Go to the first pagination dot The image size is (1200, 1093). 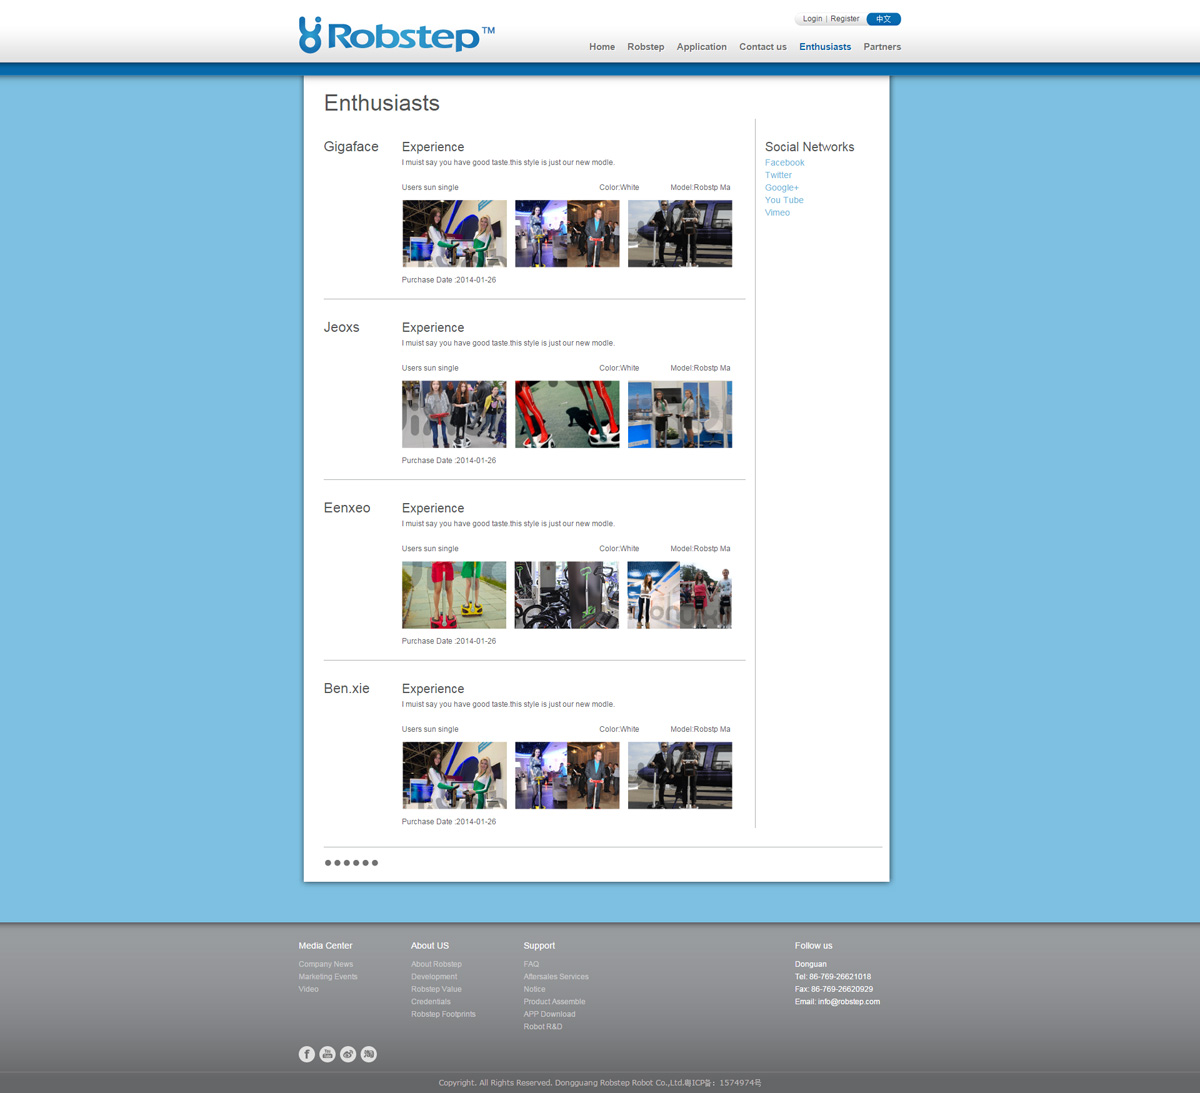click(328, 863)
